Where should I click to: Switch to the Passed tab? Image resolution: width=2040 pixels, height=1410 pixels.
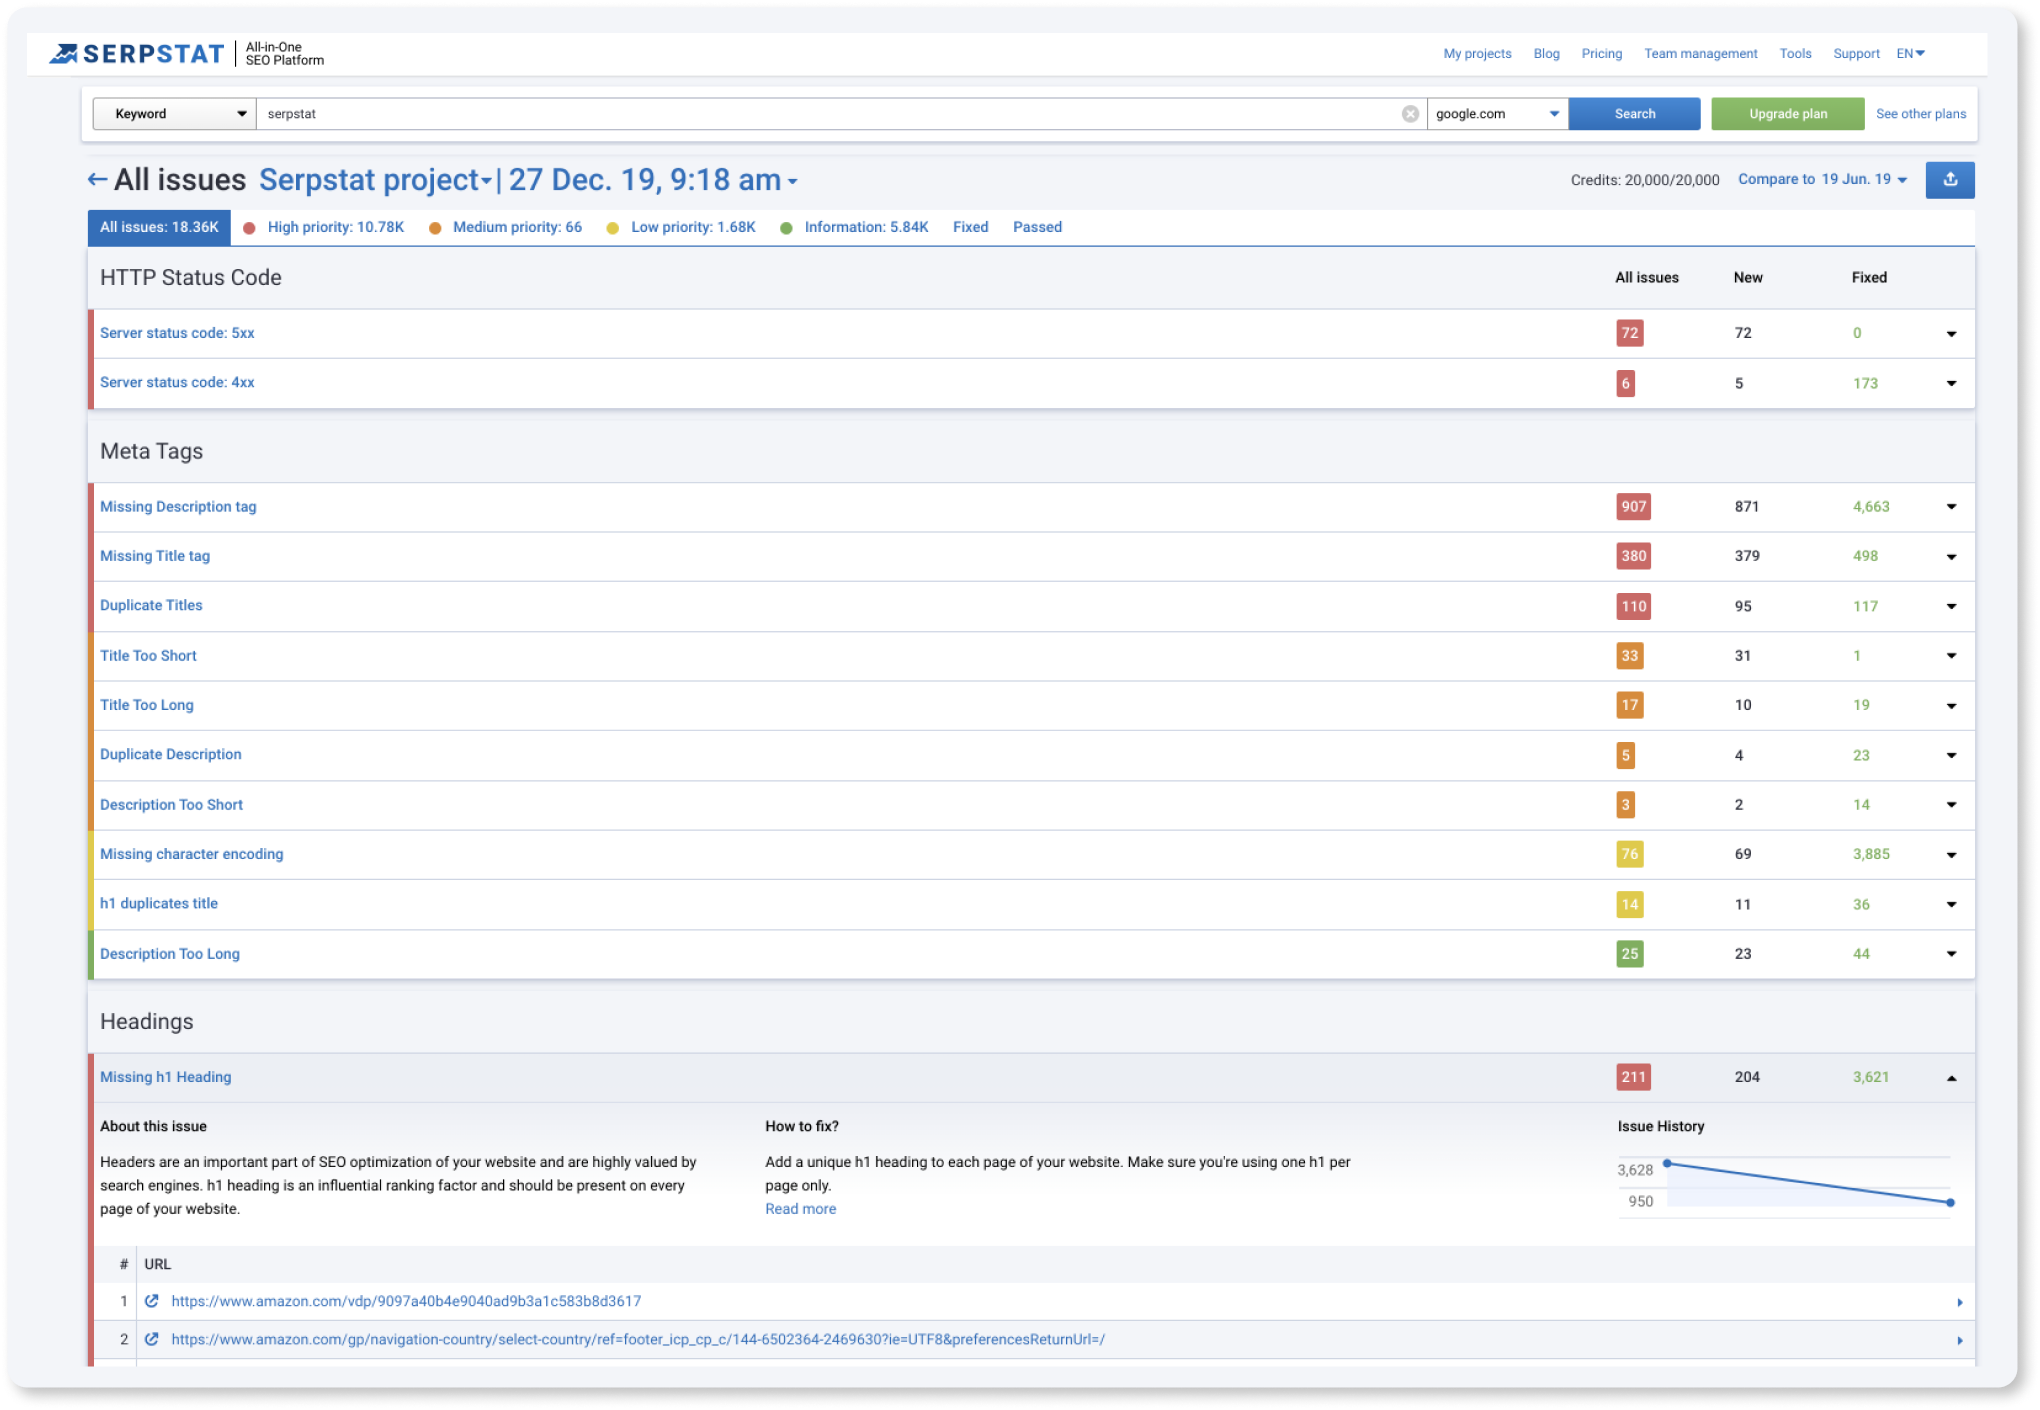tap(1037, 227)
